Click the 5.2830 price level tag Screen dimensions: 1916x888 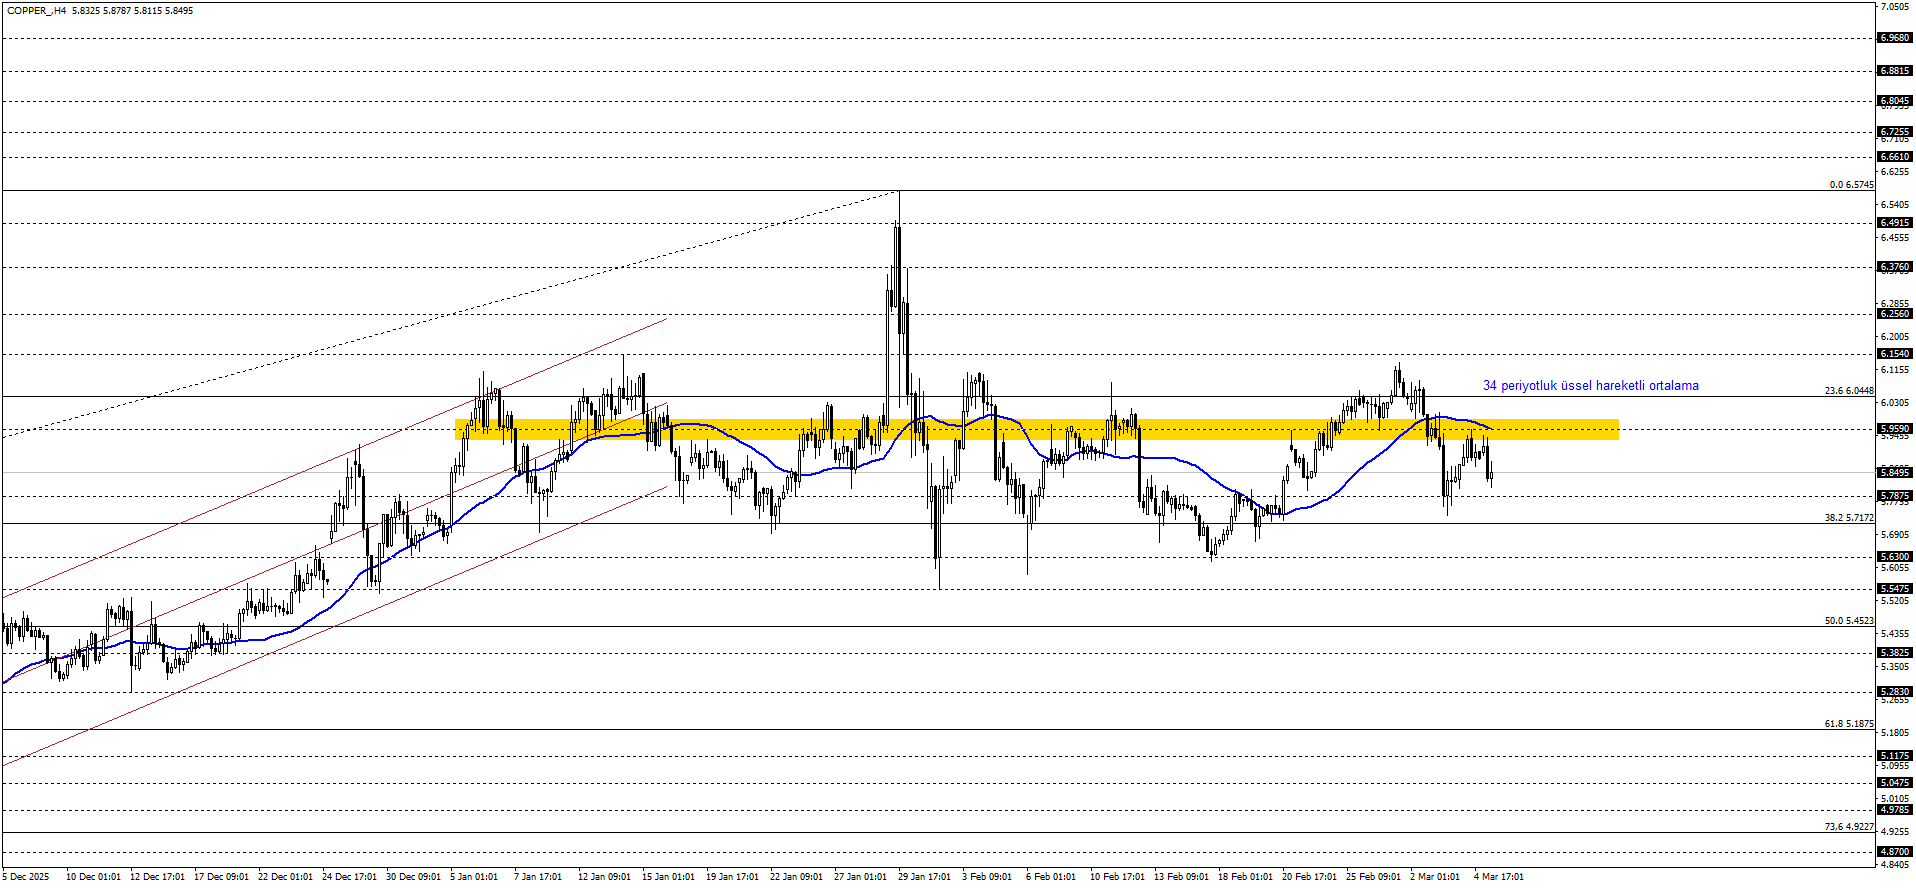[1894, 692]
